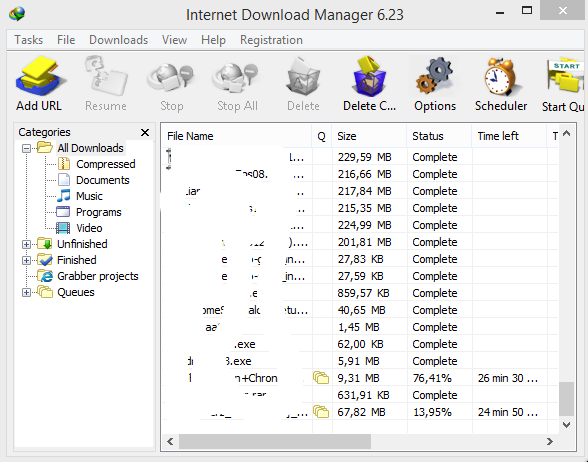The width and height of the screenshot is (588, 462).
Task: Sort by the Time left column header
Action: click(x=509, y=136)
